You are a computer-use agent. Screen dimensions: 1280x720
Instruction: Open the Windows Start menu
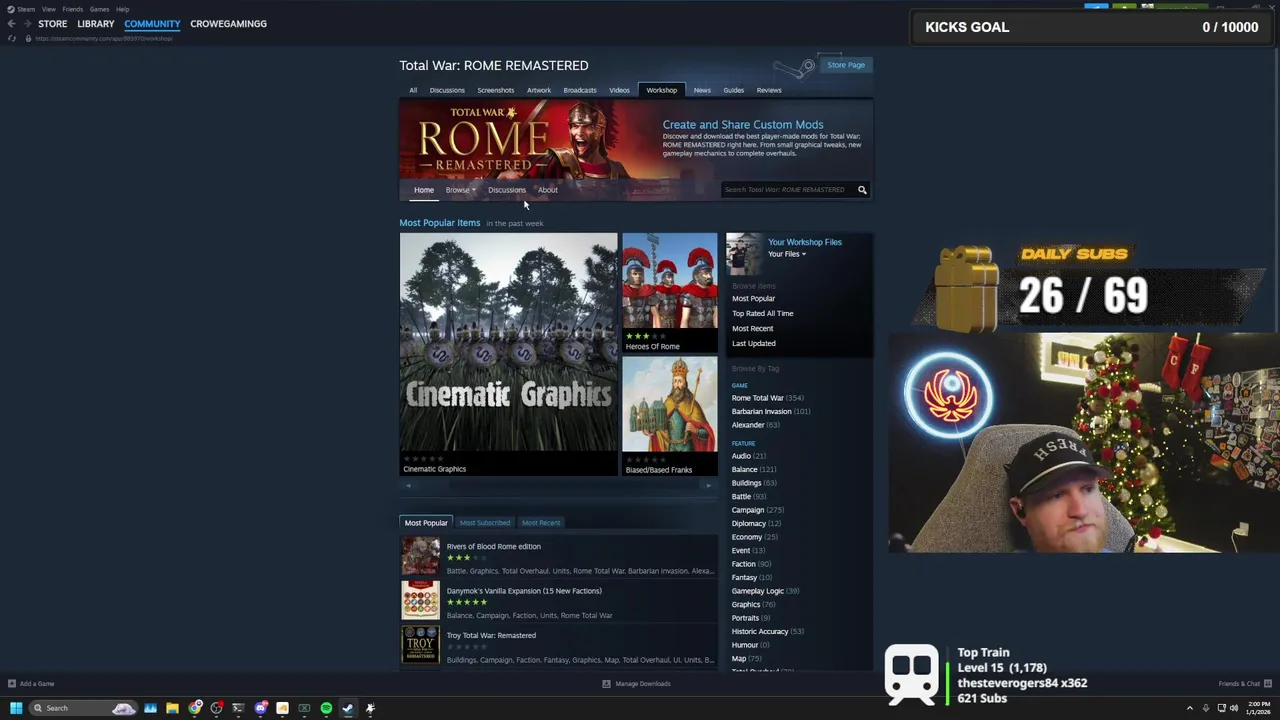click(x=16, y=708)
